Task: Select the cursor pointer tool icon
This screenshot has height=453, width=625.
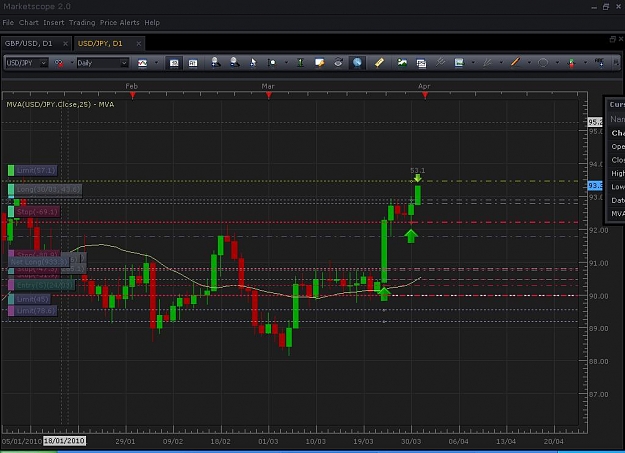Action: 253,63
